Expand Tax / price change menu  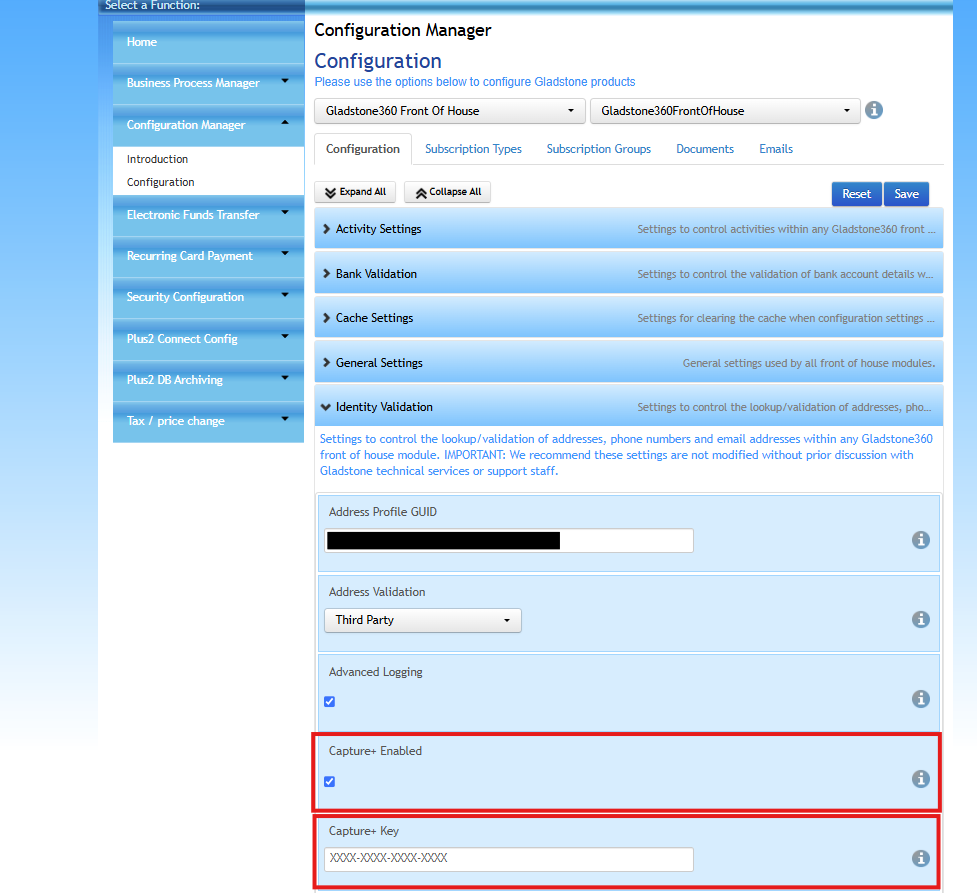[208, 421]
